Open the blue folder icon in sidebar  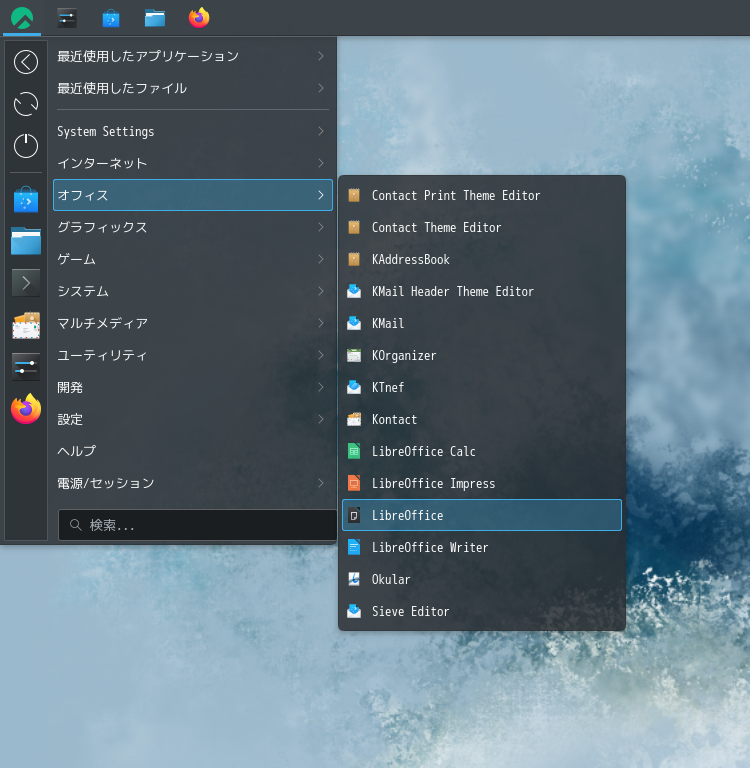(26, 240)
